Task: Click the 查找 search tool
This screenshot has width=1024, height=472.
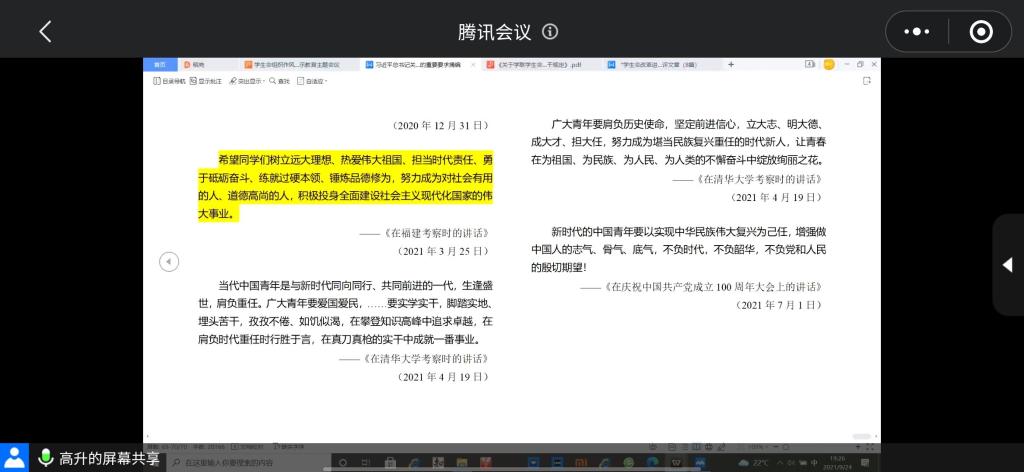Action: [280, 80]
